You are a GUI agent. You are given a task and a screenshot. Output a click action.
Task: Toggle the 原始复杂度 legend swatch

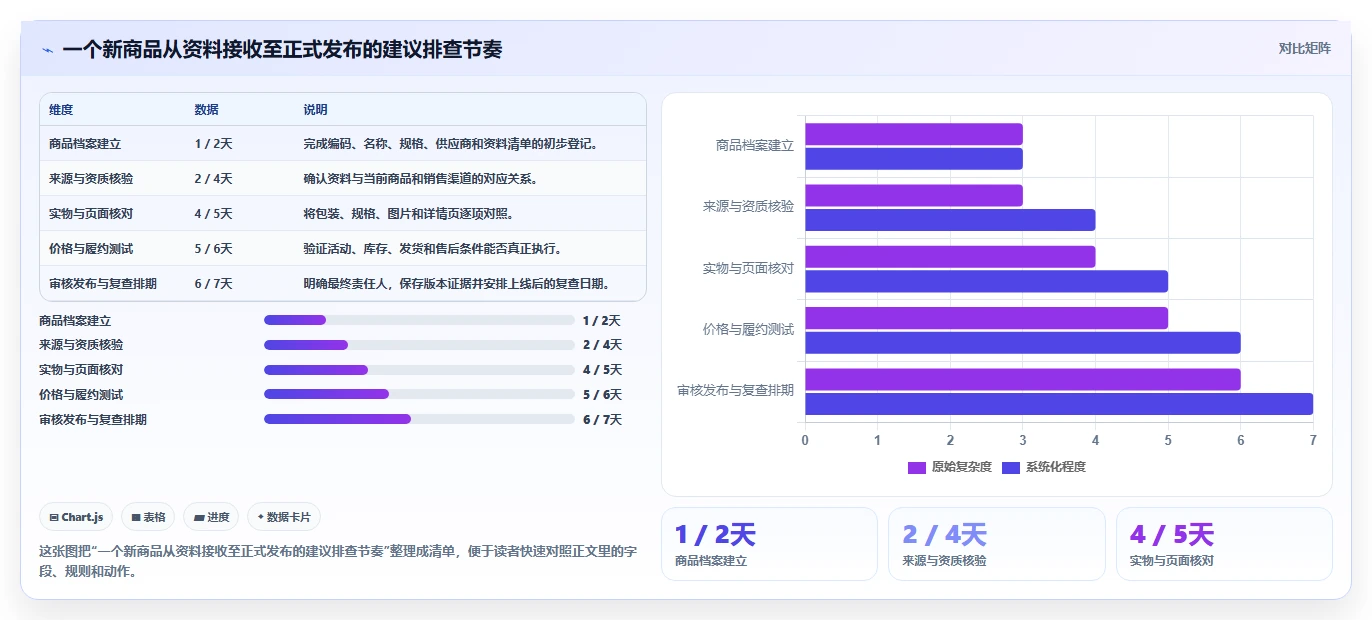[917, 467]
